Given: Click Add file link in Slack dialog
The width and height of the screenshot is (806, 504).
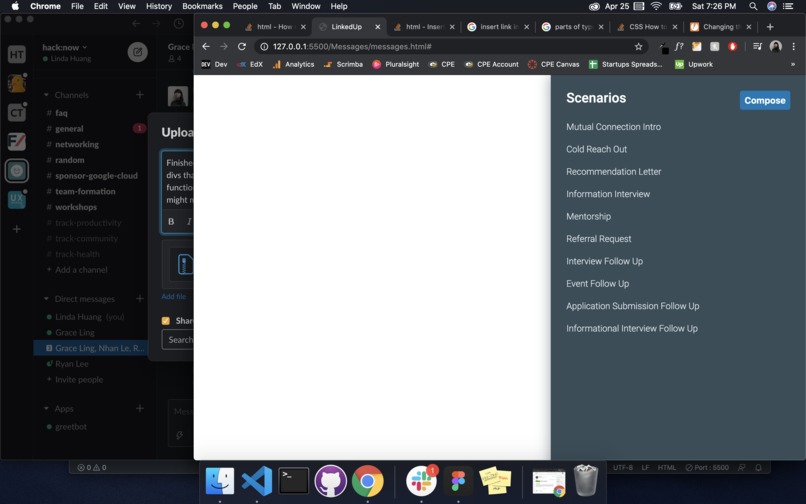Looking at the screenshot, I should (x=174, y=297).
